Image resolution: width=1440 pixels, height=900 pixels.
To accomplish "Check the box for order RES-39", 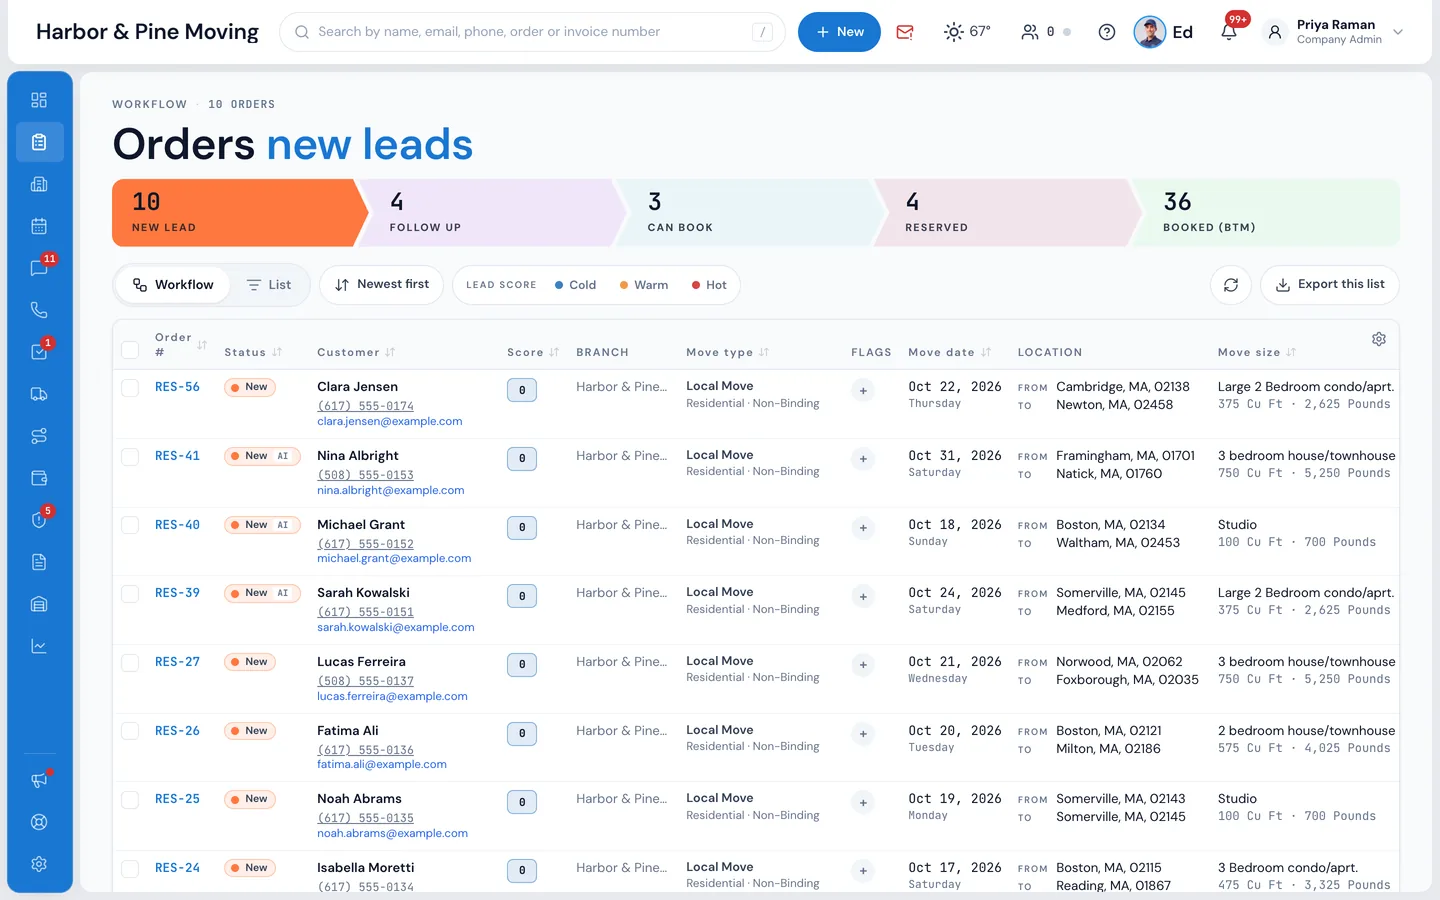I will [130, 594].
